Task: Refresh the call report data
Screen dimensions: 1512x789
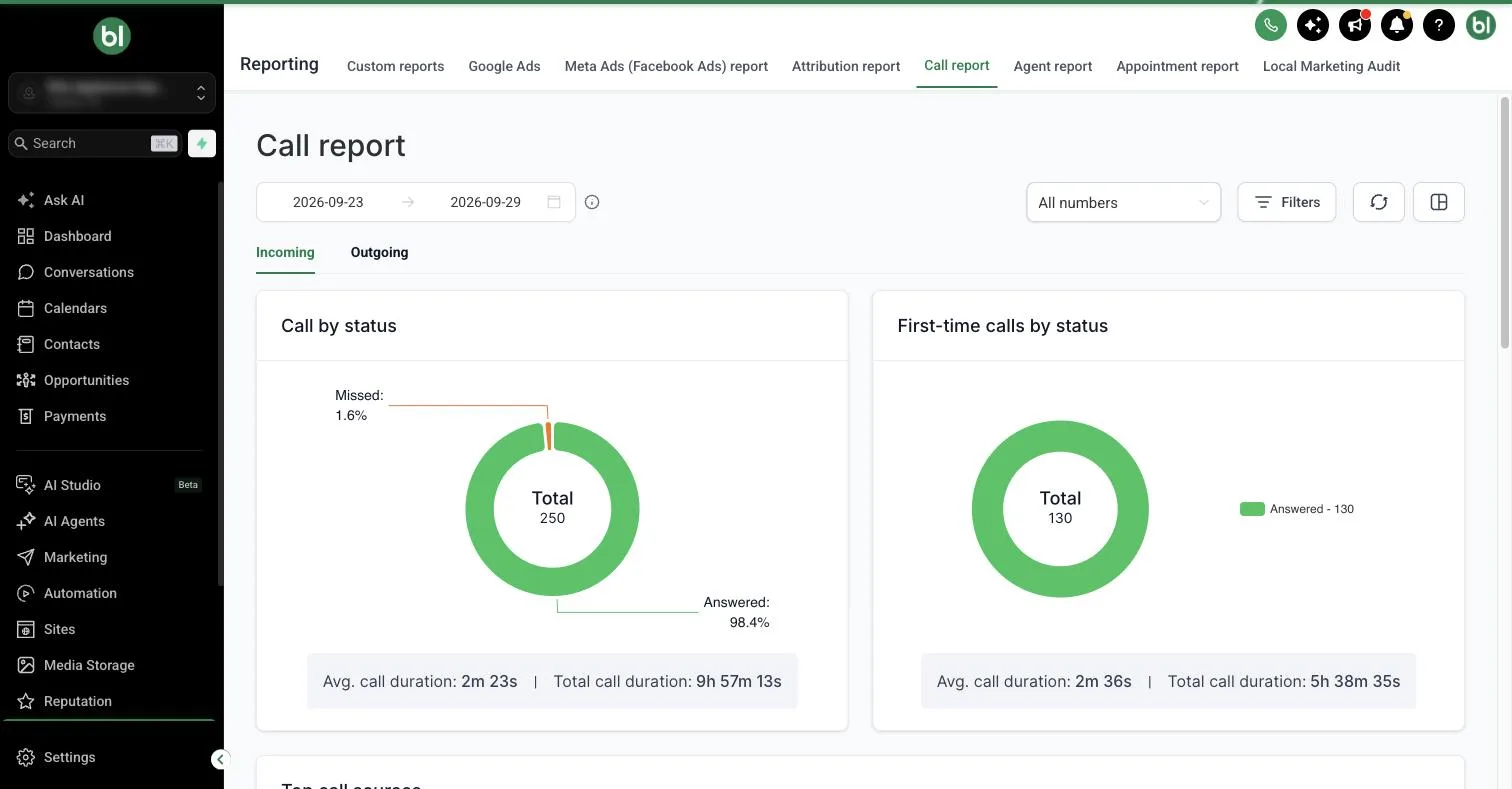Action: pyautogui.click(x=1379, y=202)
